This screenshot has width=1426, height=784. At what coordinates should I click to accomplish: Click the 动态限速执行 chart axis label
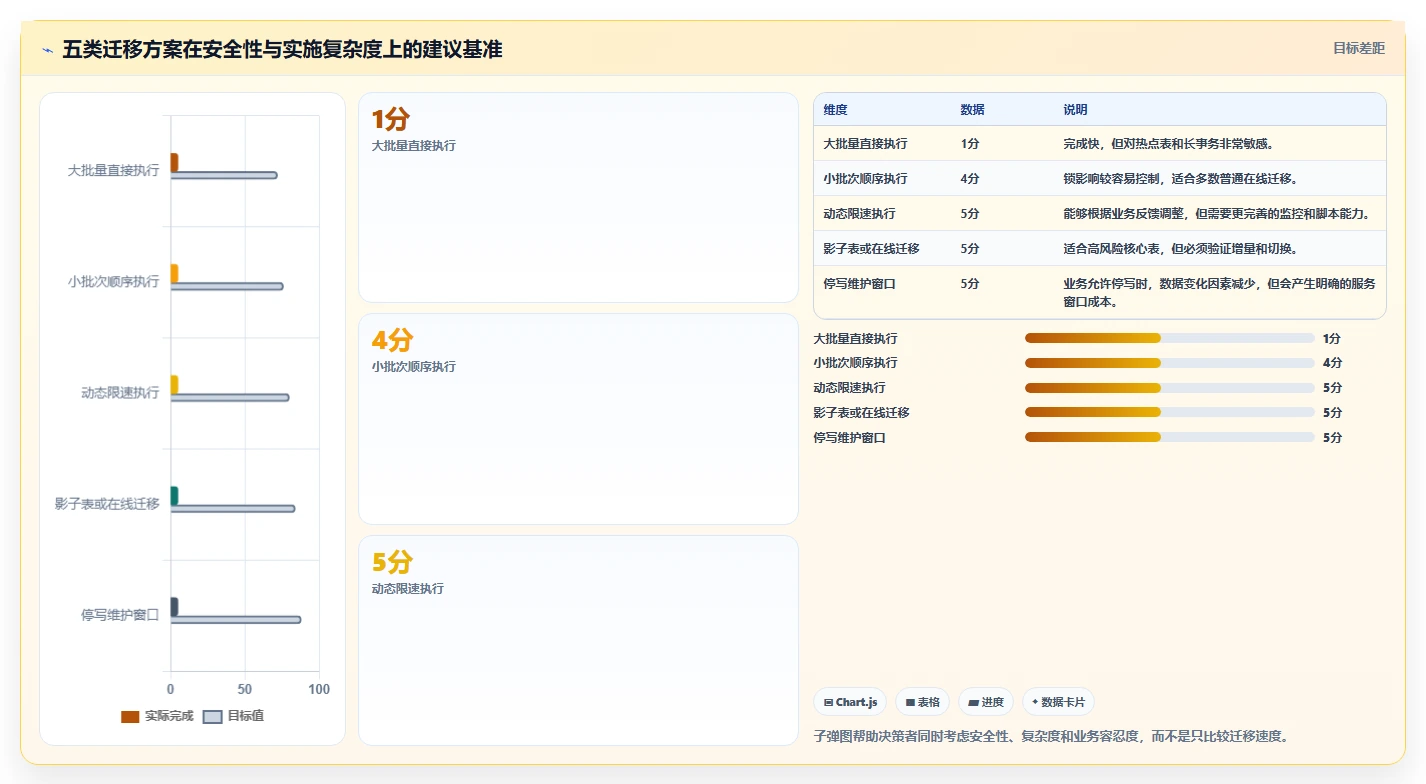point(120,392)
